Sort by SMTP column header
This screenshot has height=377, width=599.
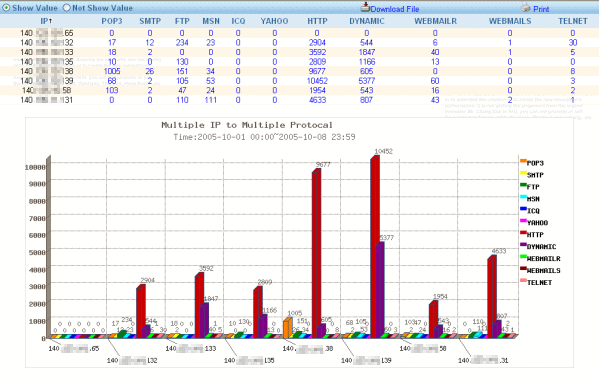click(x=150, y=21)
